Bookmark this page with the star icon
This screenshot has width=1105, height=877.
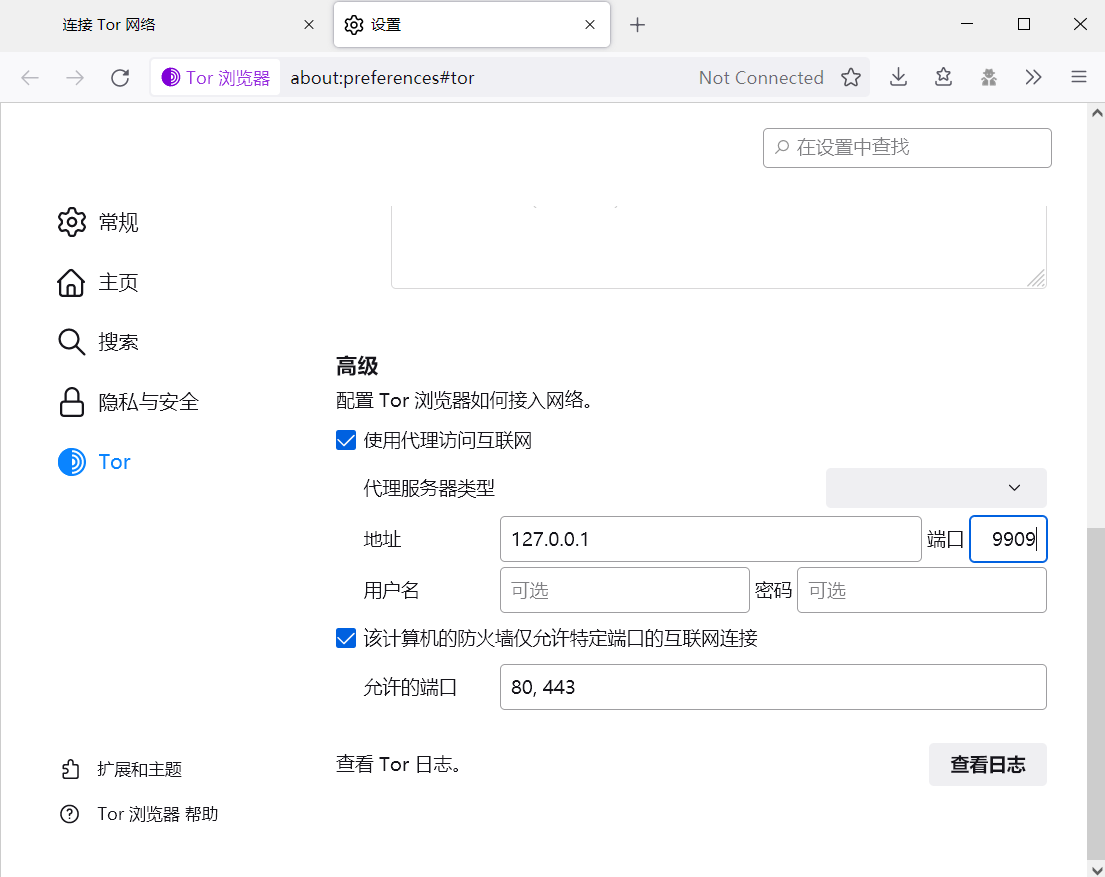tap(851, 78)
